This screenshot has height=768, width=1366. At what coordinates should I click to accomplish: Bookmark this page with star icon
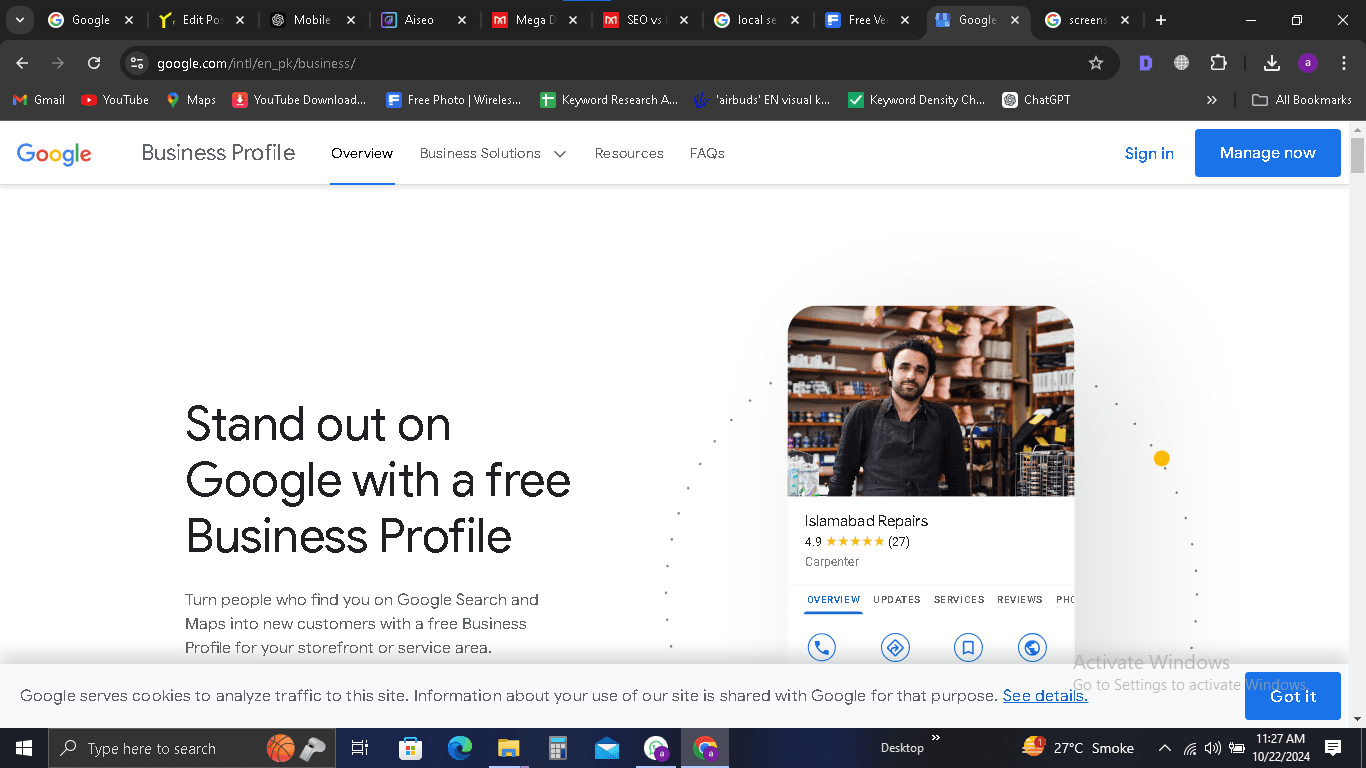(1096, 63)
